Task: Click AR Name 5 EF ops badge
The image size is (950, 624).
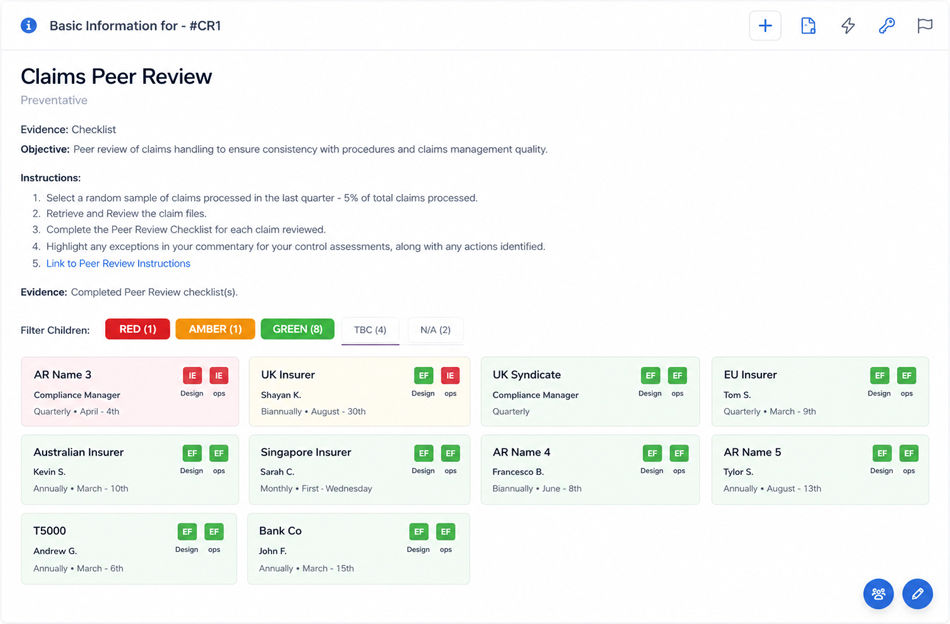Action: [x=909, y=453]
